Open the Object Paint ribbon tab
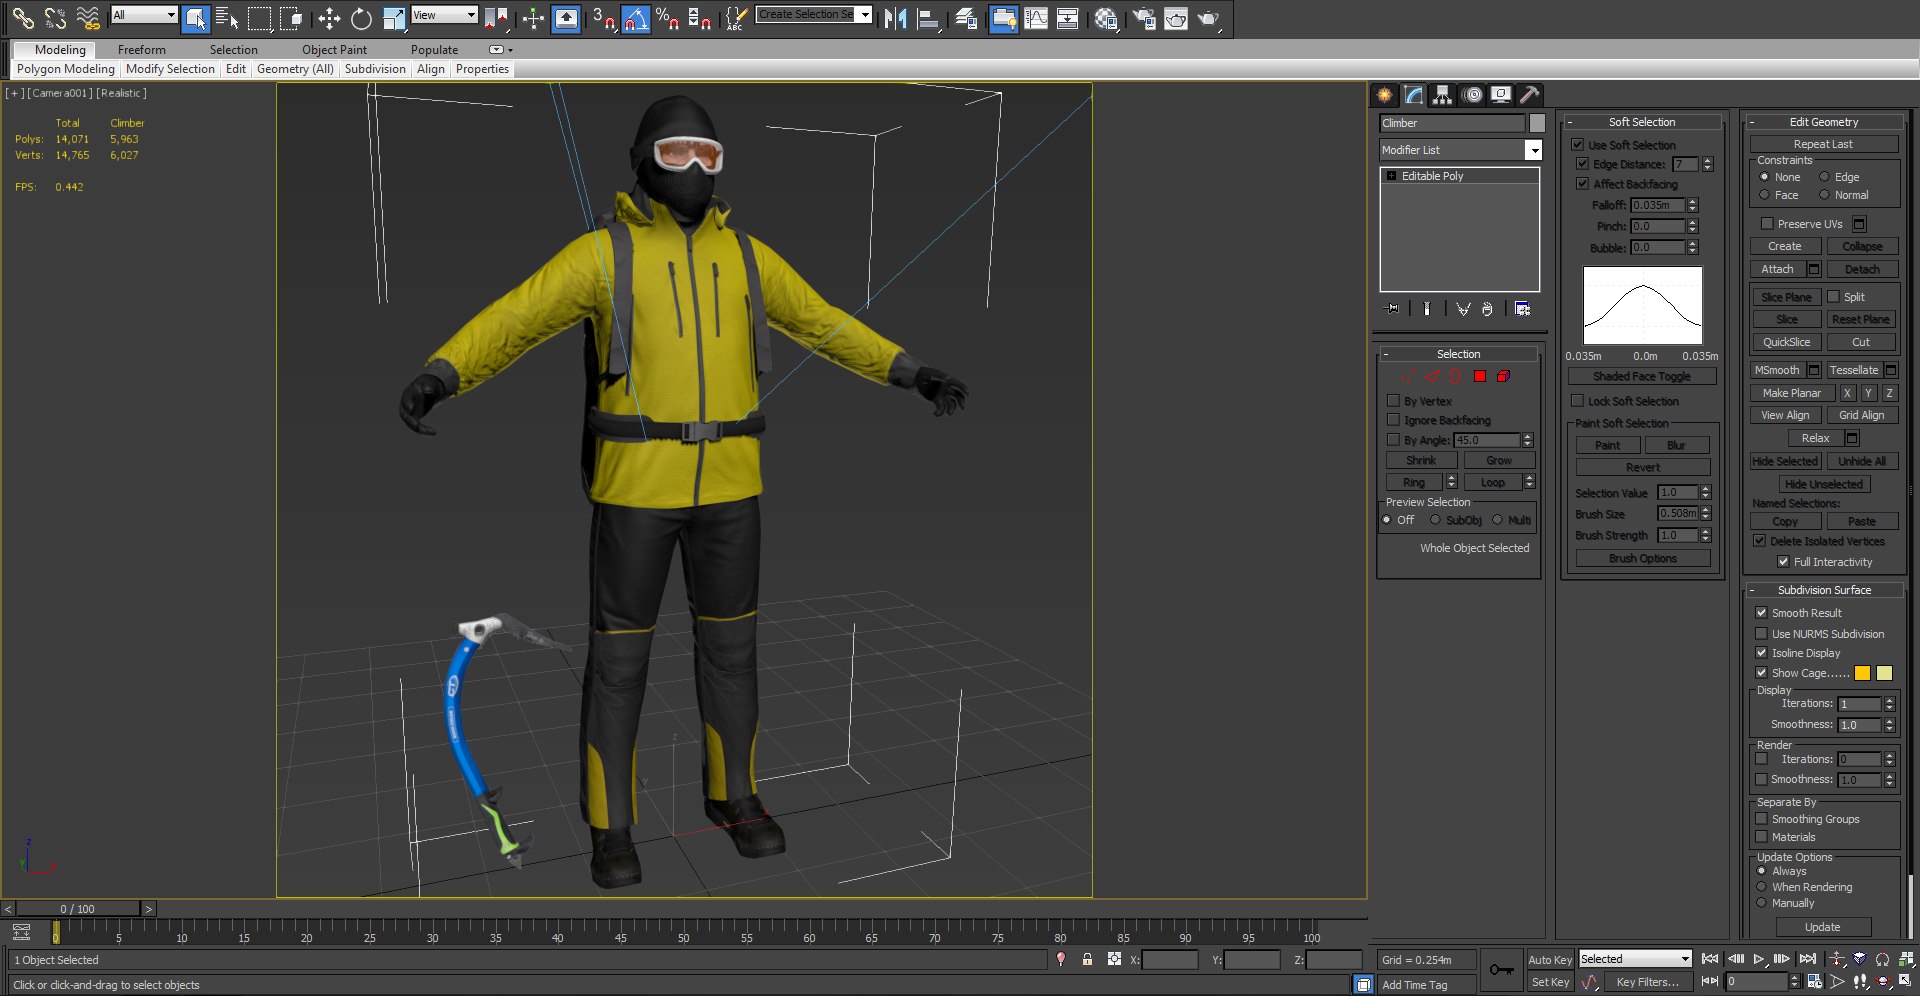1920x996 pixels. (334, 50)
